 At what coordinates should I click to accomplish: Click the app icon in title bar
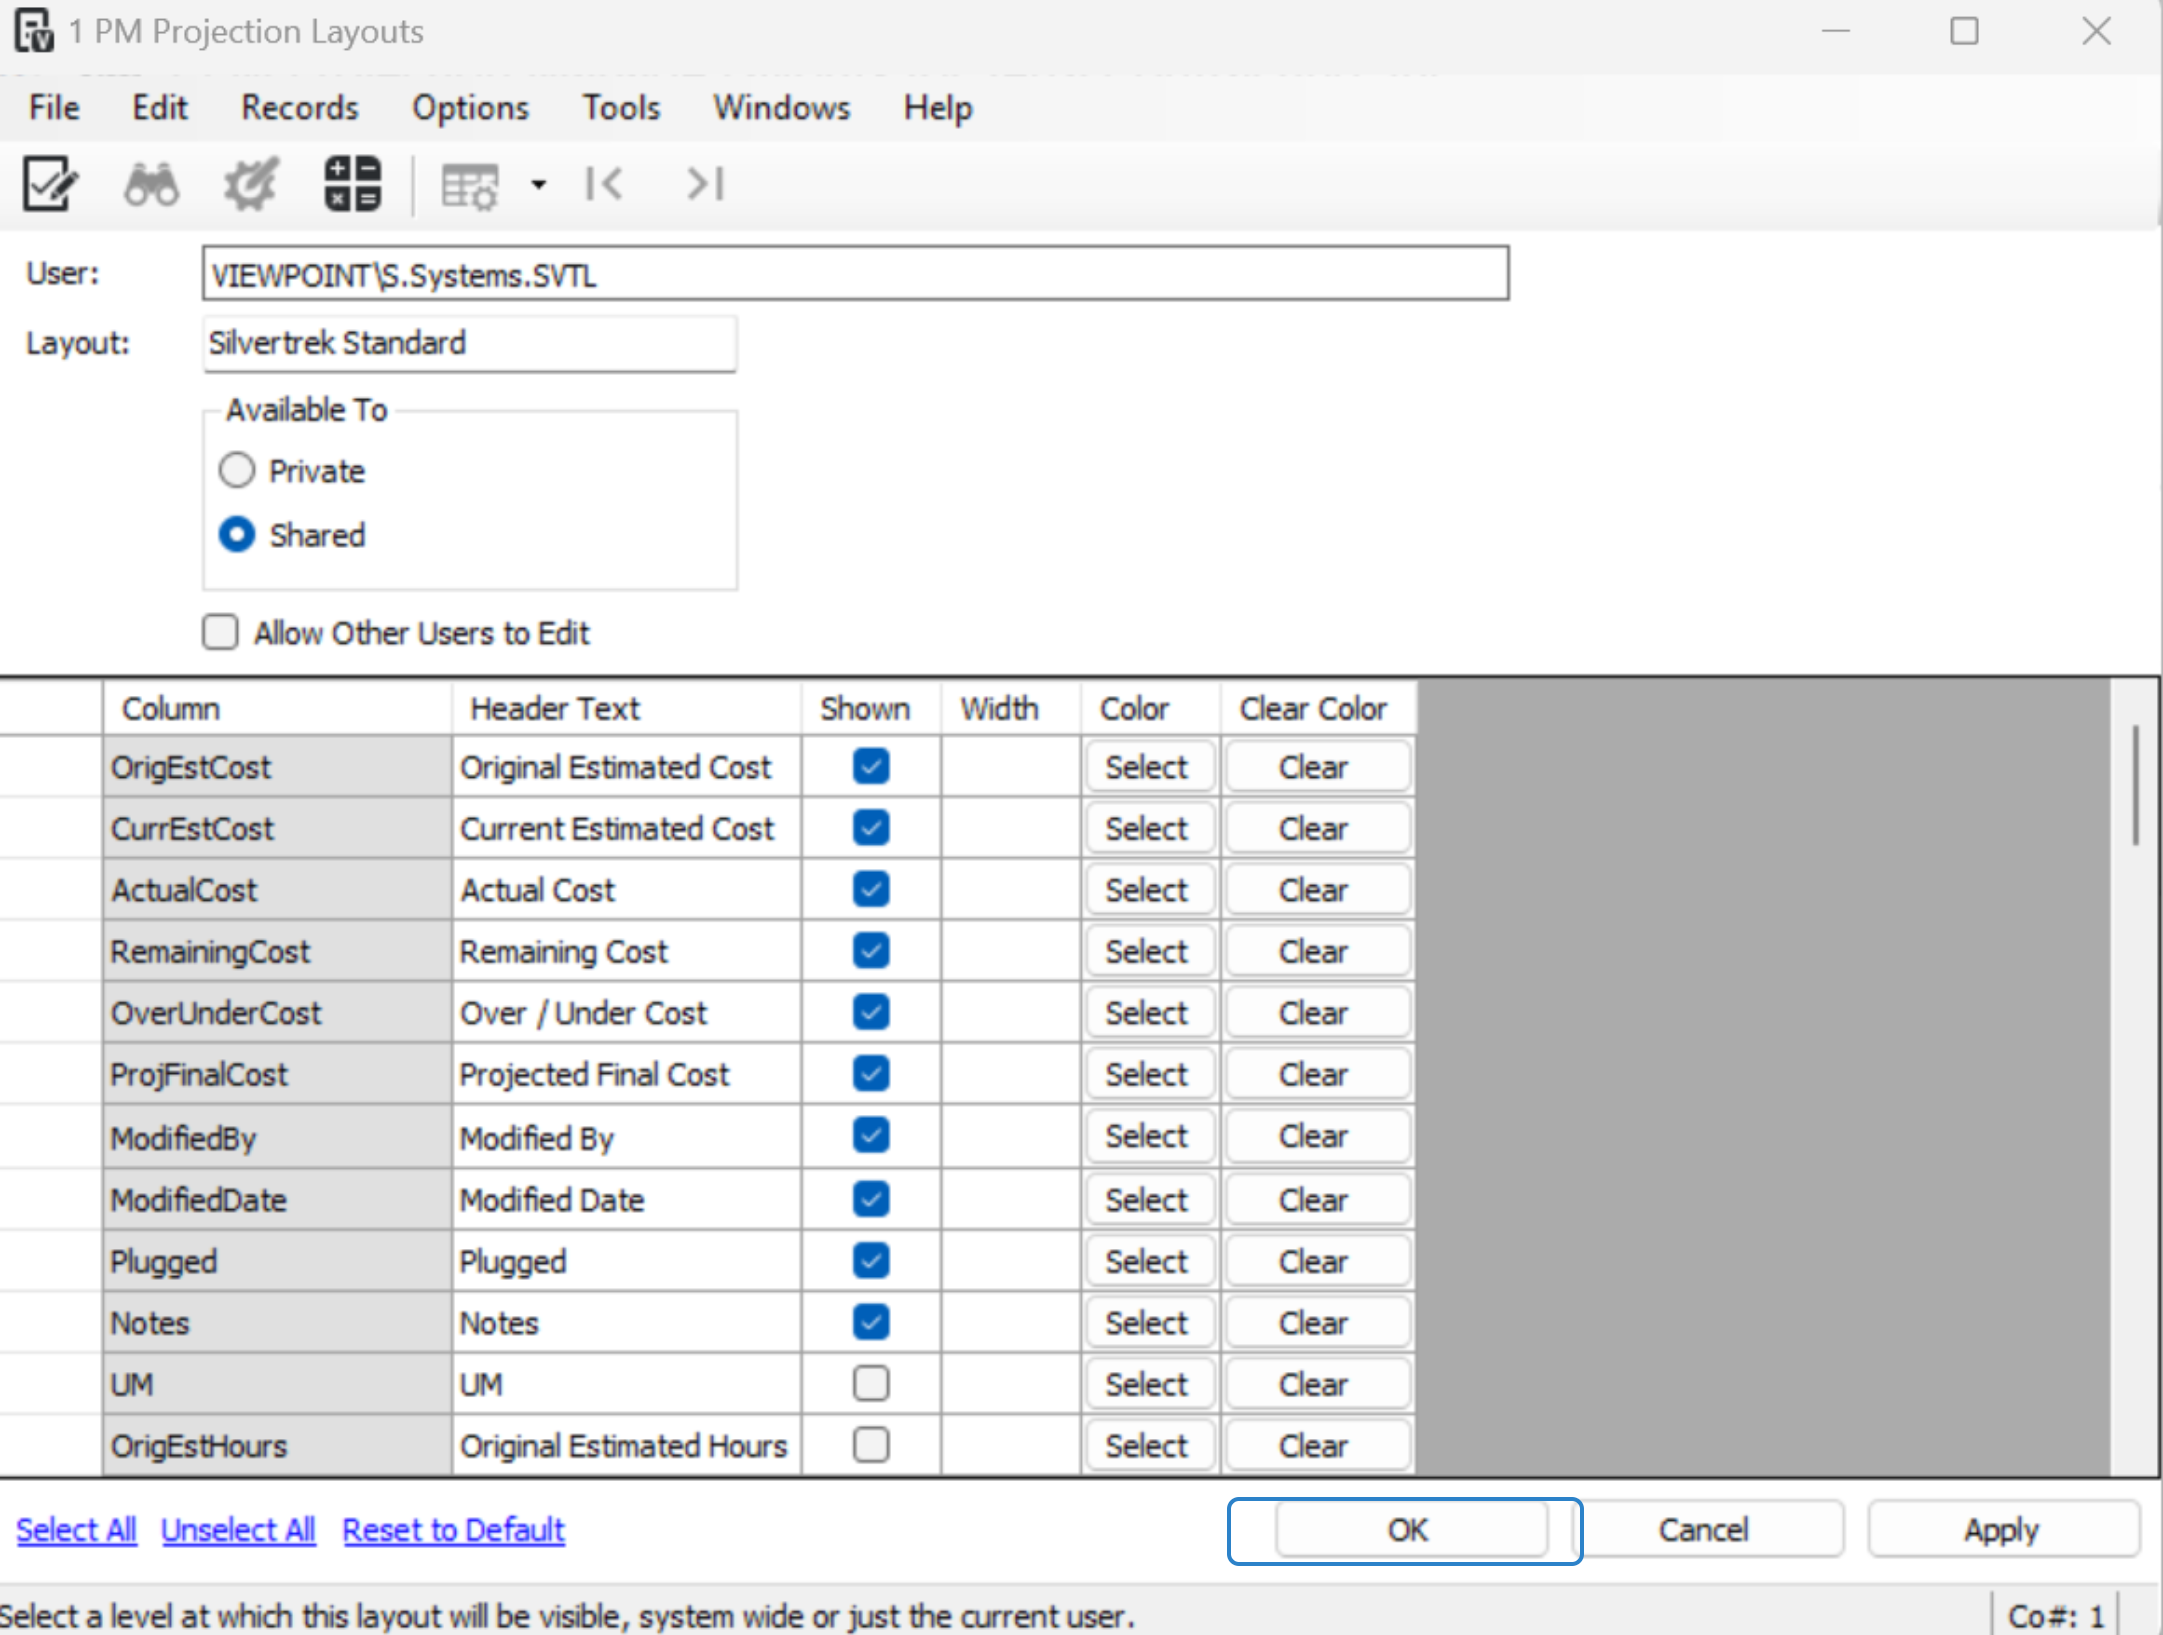tap(34, 30)
